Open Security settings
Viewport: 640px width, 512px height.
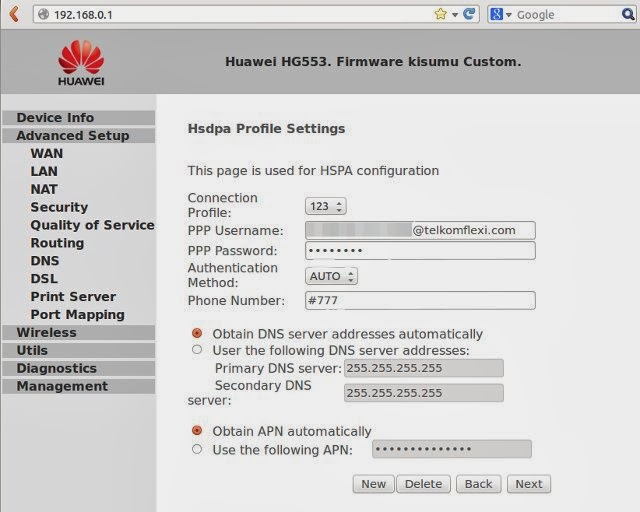click(59, 207)
